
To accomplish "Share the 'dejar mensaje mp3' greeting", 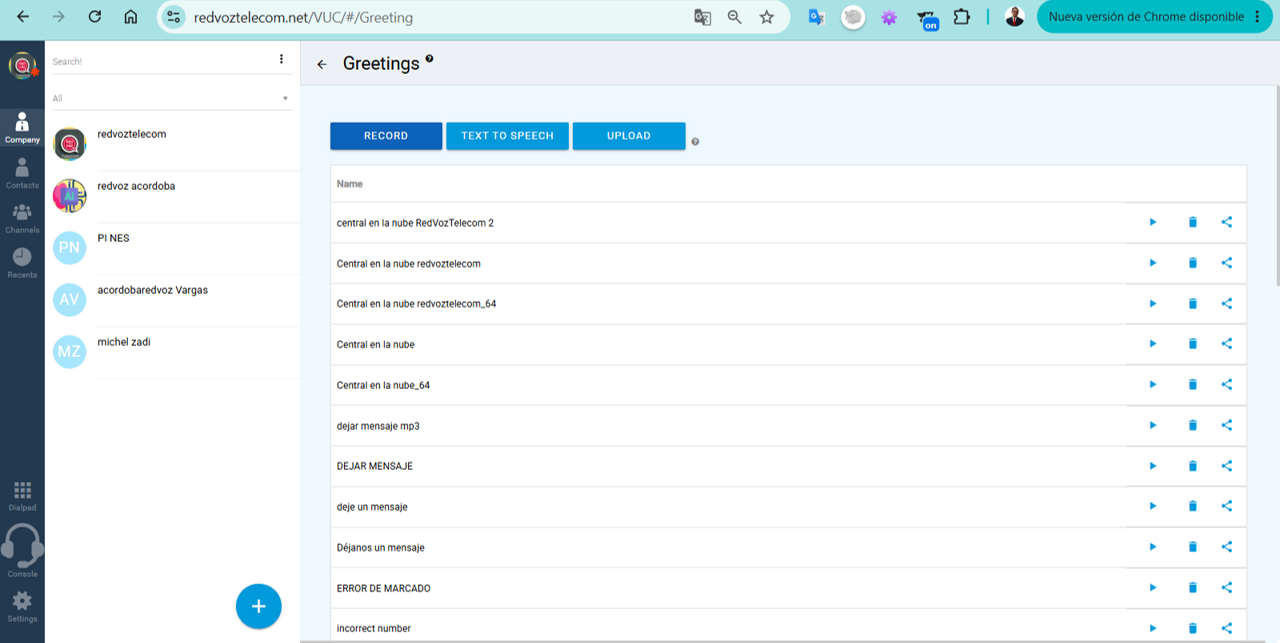I will coord(1227,425).
